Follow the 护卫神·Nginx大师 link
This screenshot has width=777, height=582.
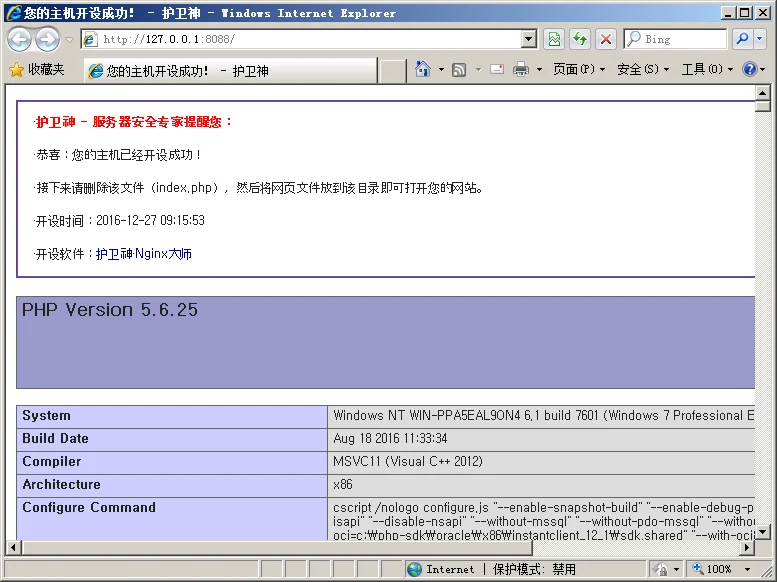pyautogui.click(x=144, y=254)
